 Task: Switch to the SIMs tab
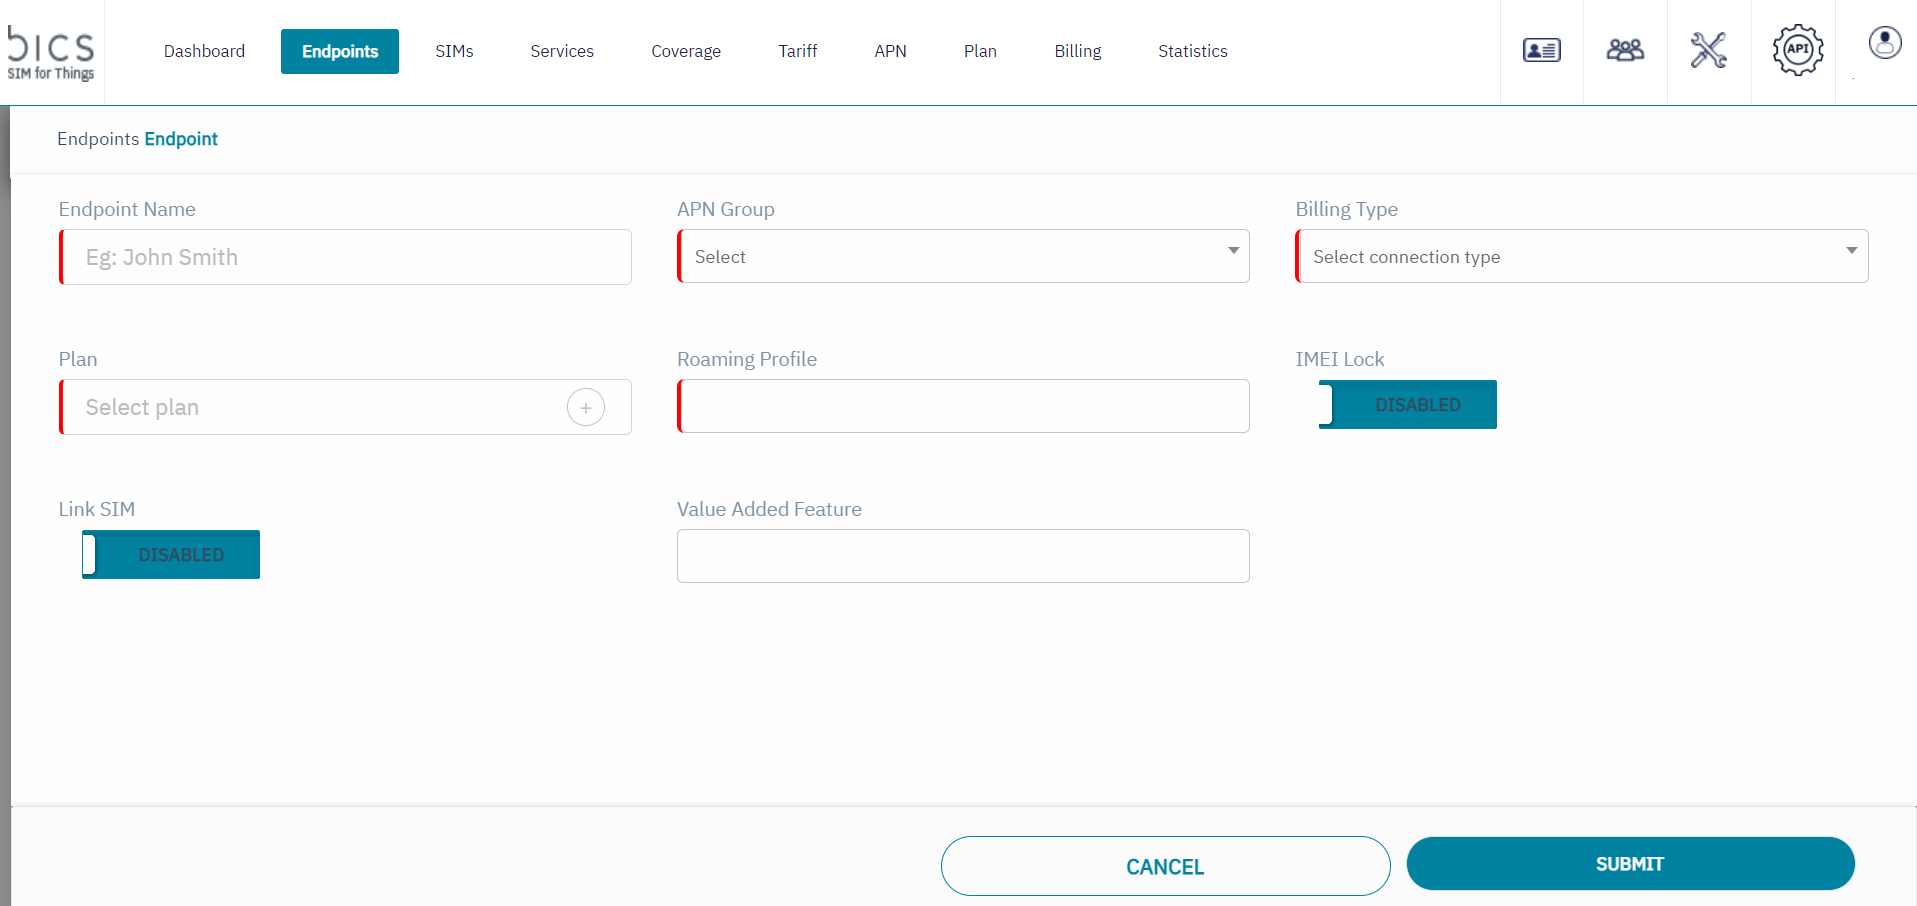coord(454,51)
